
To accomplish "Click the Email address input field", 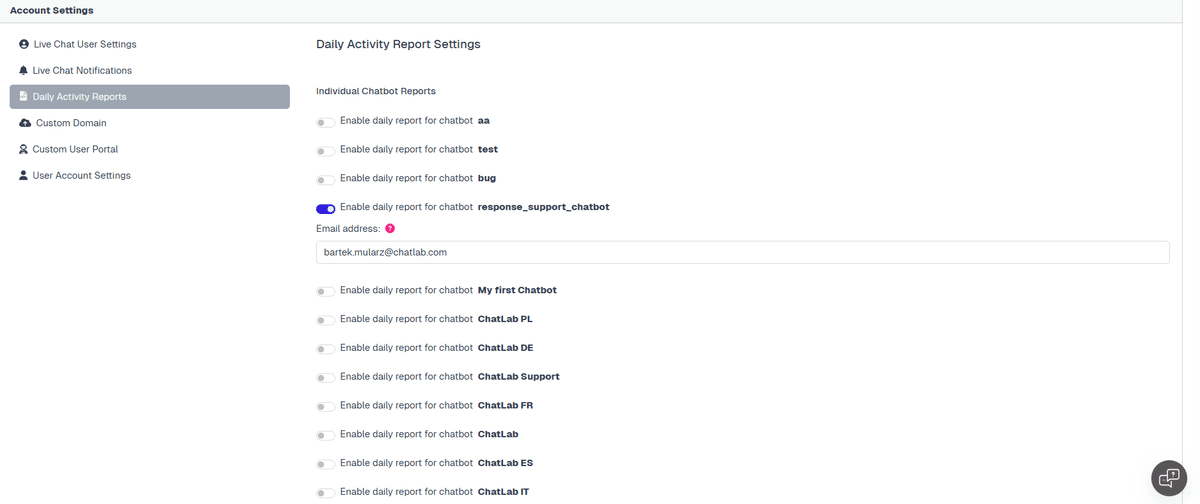I will (x=742, y=253).
